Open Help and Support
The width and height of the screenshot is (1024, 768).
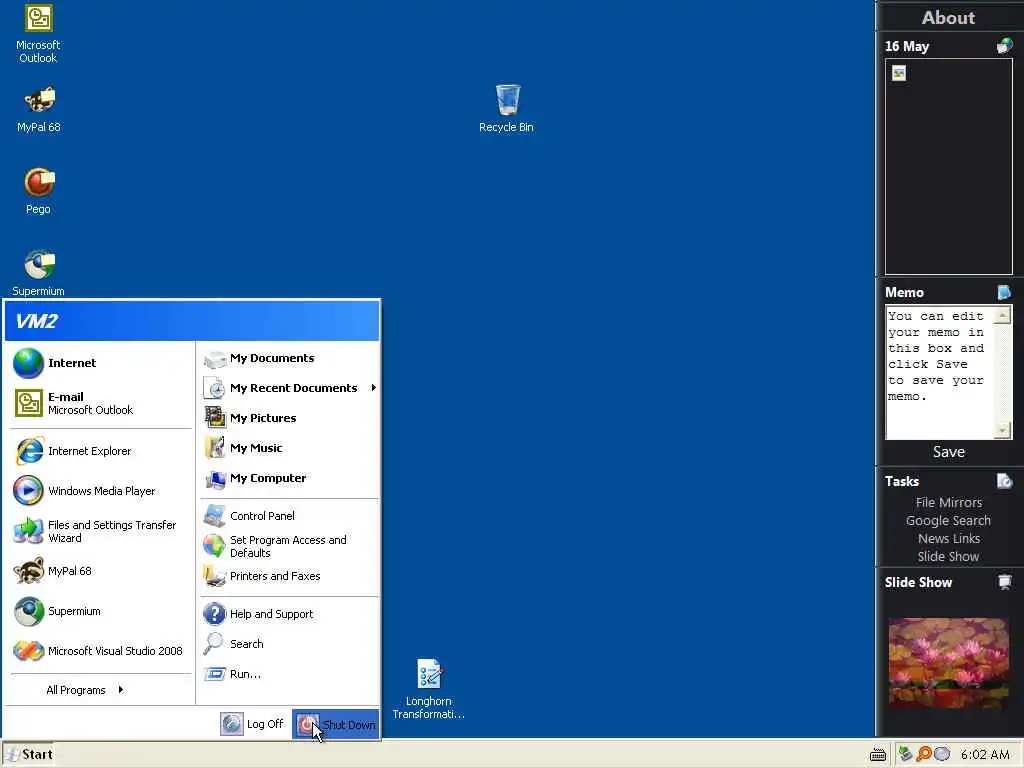289,614
